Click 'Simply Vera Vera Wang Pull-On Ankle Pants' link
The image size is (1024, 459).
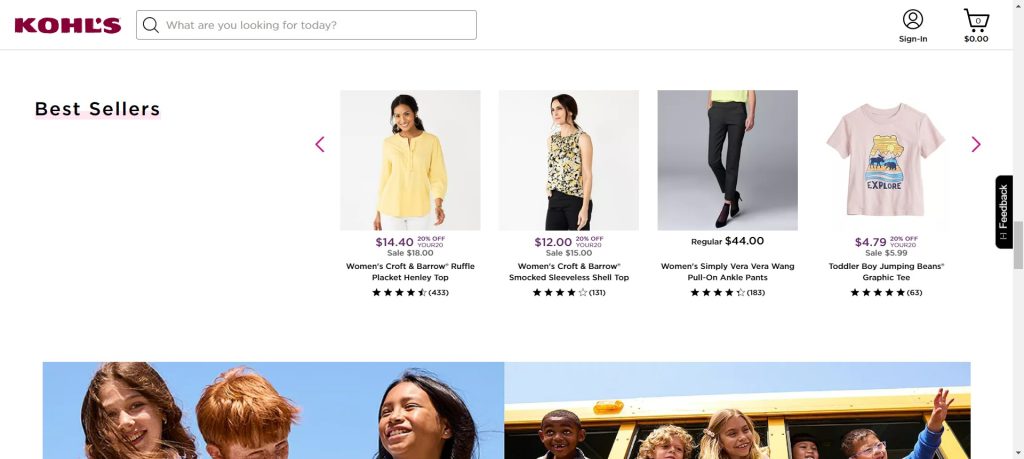point(727,272)
